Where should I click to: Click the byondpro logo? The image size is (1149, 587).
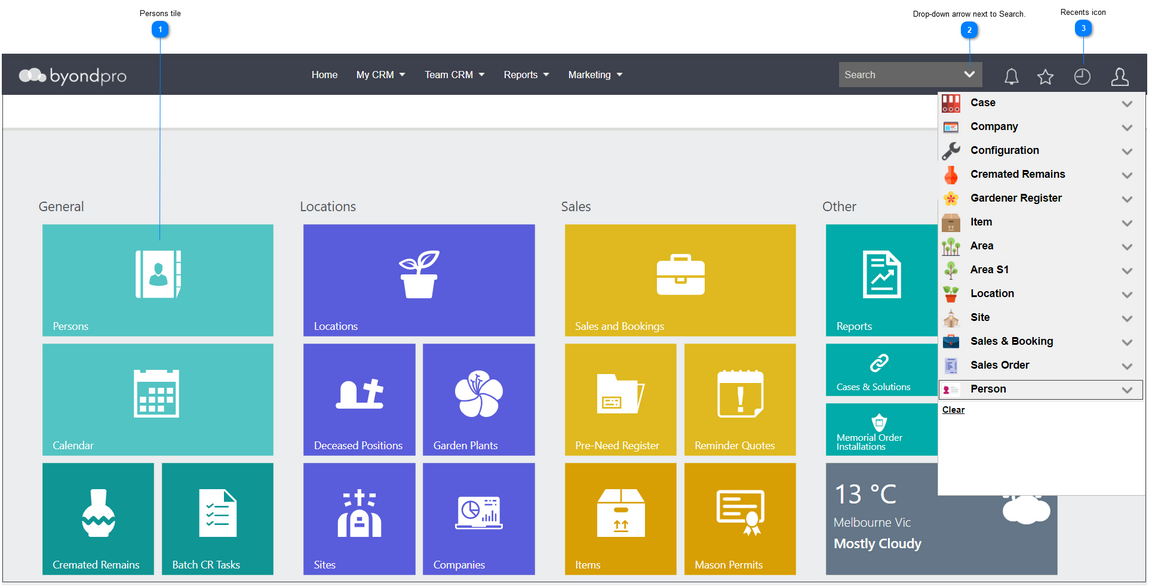[73, 75]
